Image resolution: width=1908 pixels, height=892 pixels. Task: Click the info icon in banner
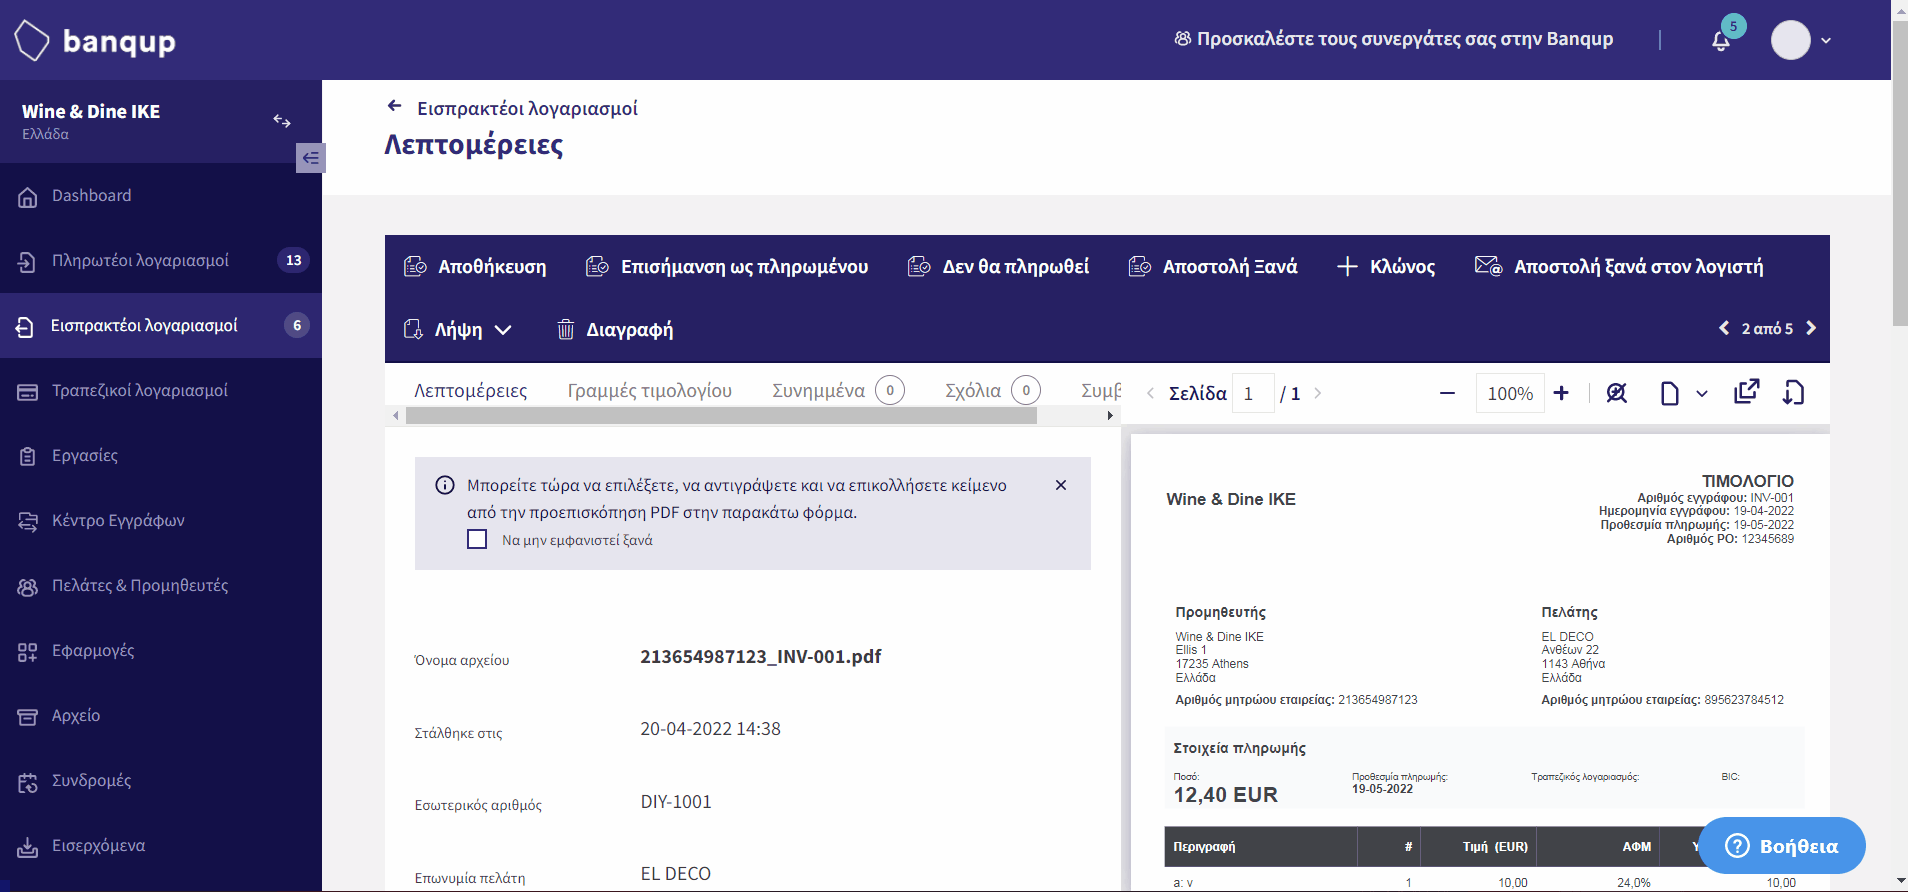point(445,485)
